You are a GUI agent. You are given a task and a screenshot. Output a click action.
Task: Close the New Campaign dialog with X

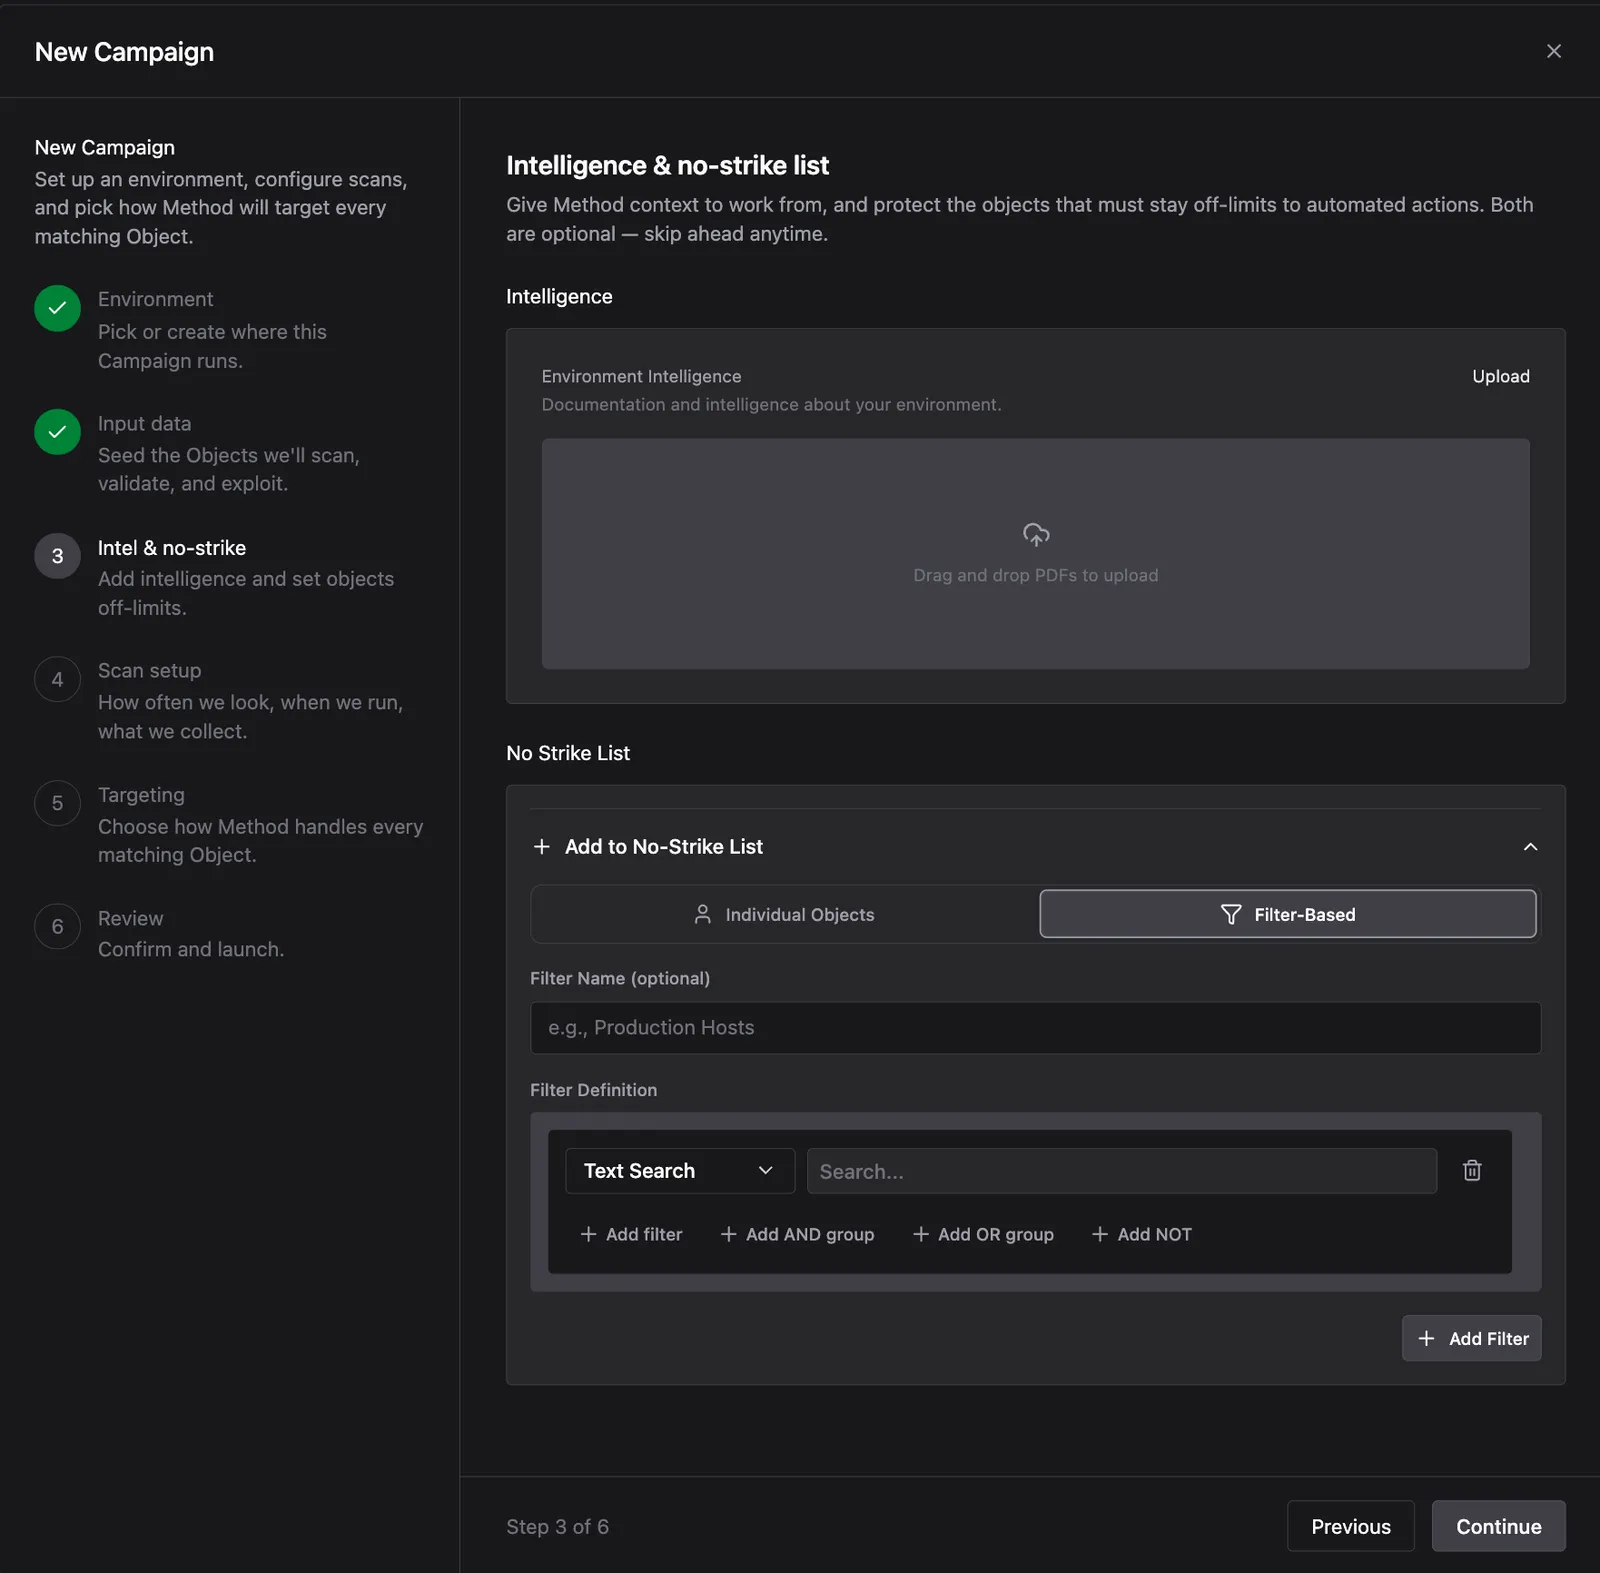coord(1553,51)
